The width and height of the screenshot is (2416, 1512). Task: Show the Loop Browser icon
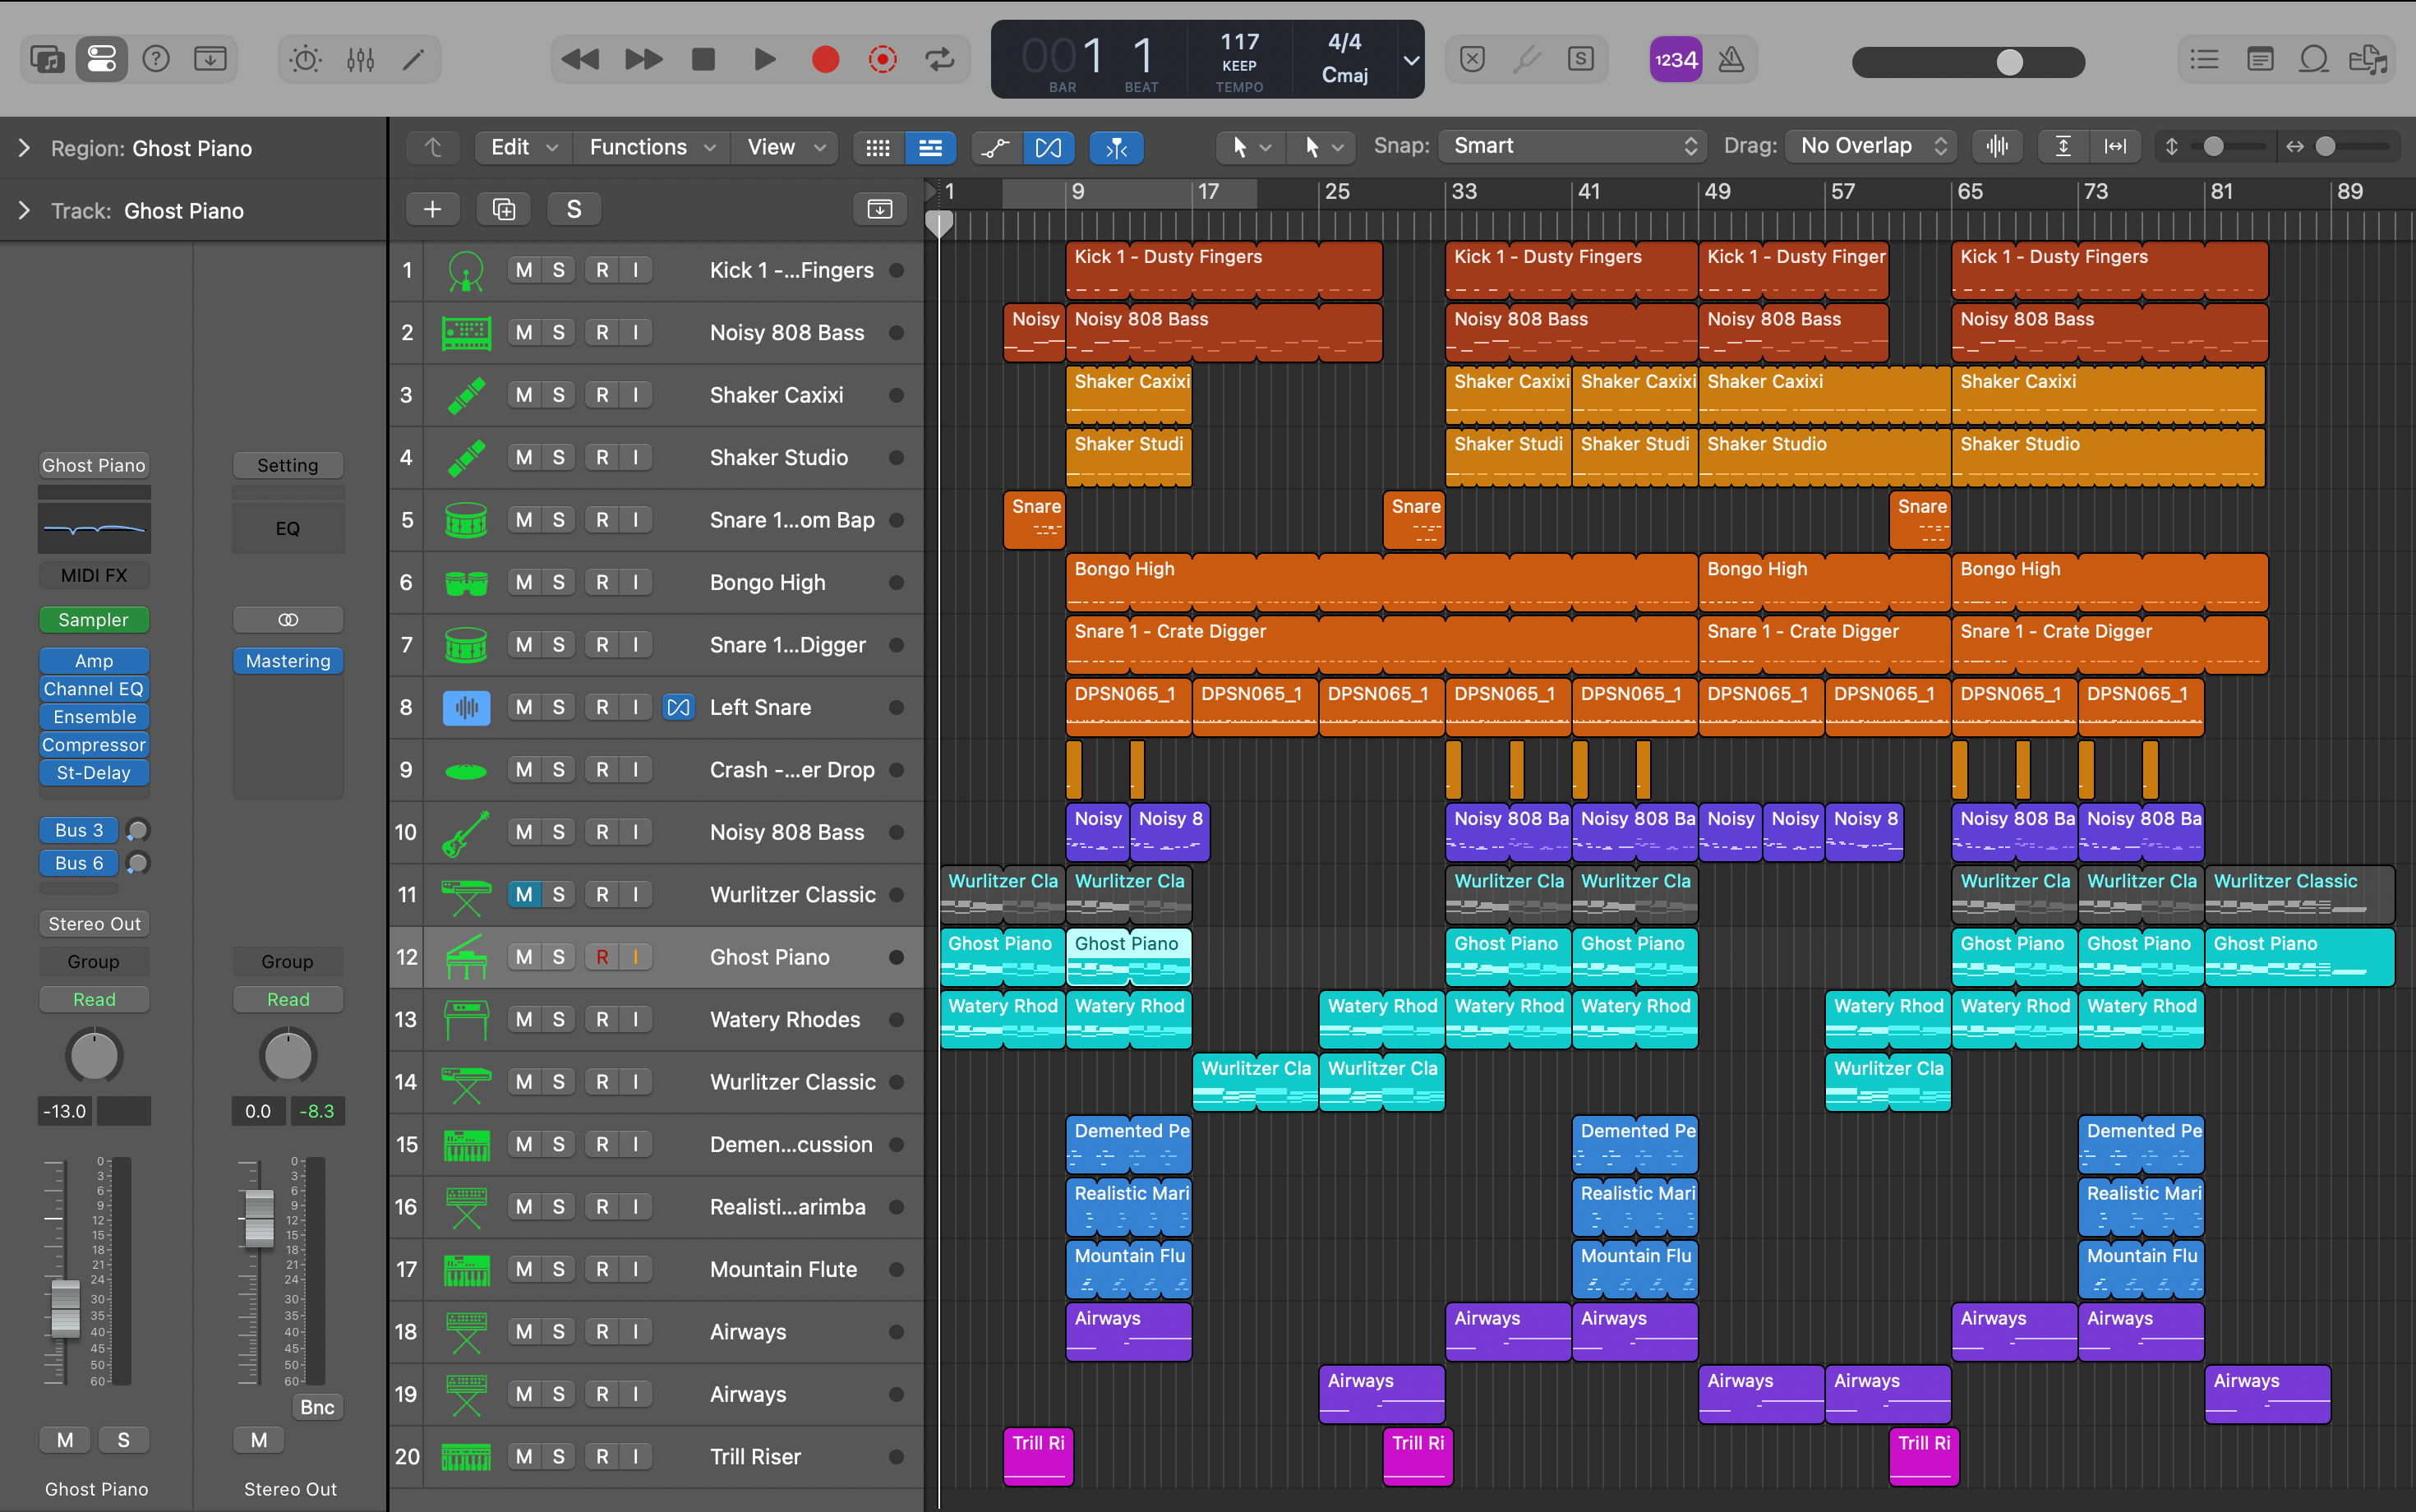tap(2314, 60)
